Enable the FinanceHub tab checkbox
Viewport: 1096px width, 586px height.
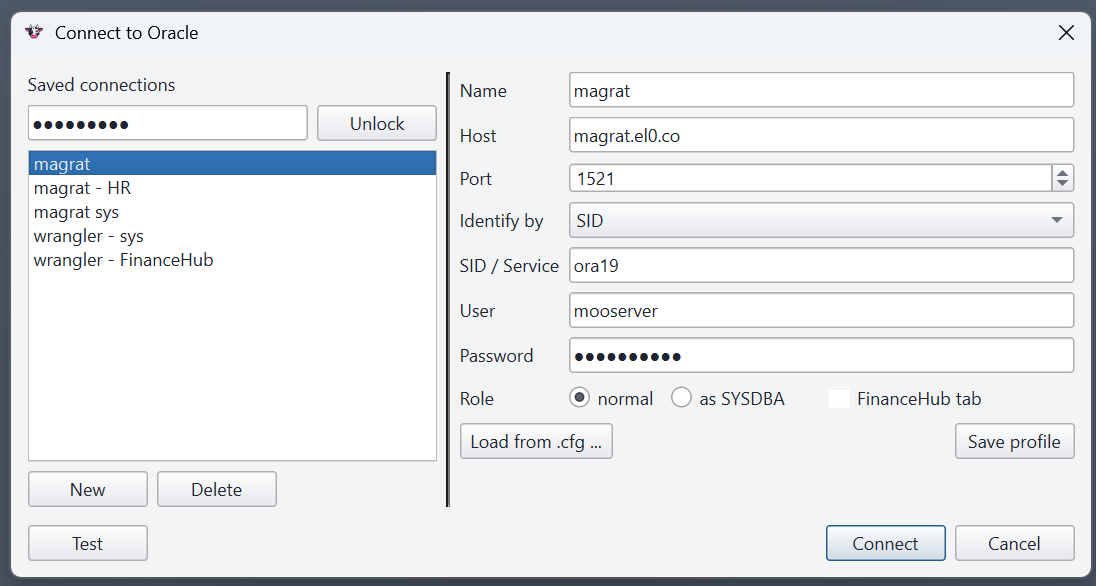point(839,398)
